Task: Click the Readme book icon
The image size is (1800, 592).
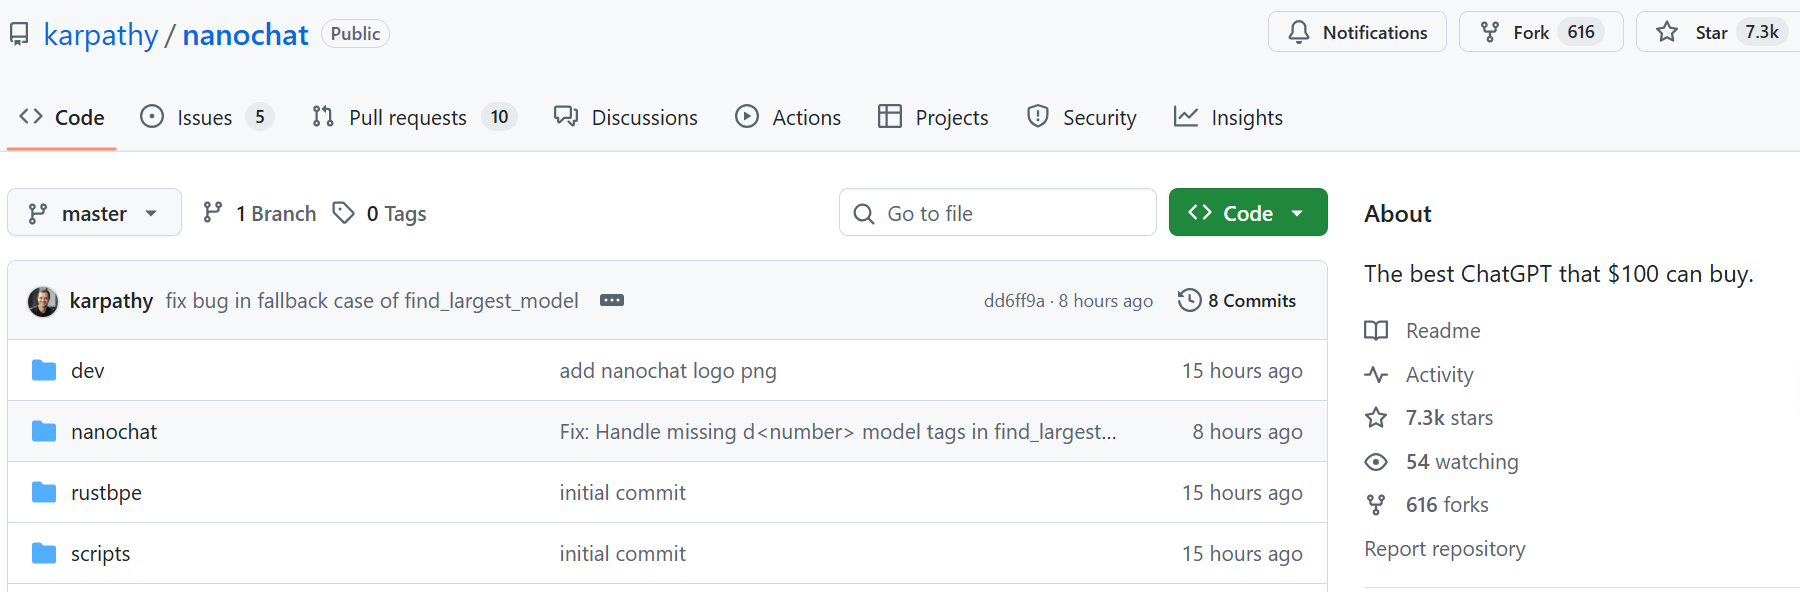Action: pyautogui.click(x=1376, y=331)
